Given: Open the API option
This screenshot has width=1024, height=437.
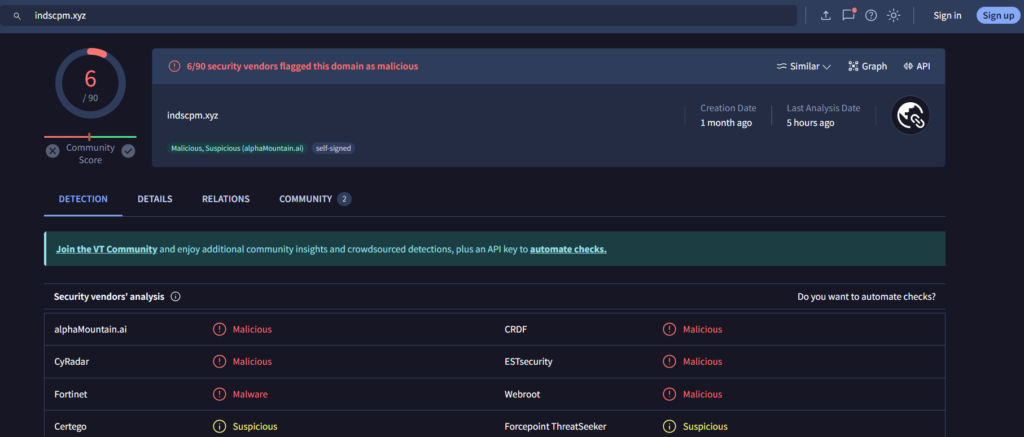Looking at the screenshot, I should tap(916, 66).
